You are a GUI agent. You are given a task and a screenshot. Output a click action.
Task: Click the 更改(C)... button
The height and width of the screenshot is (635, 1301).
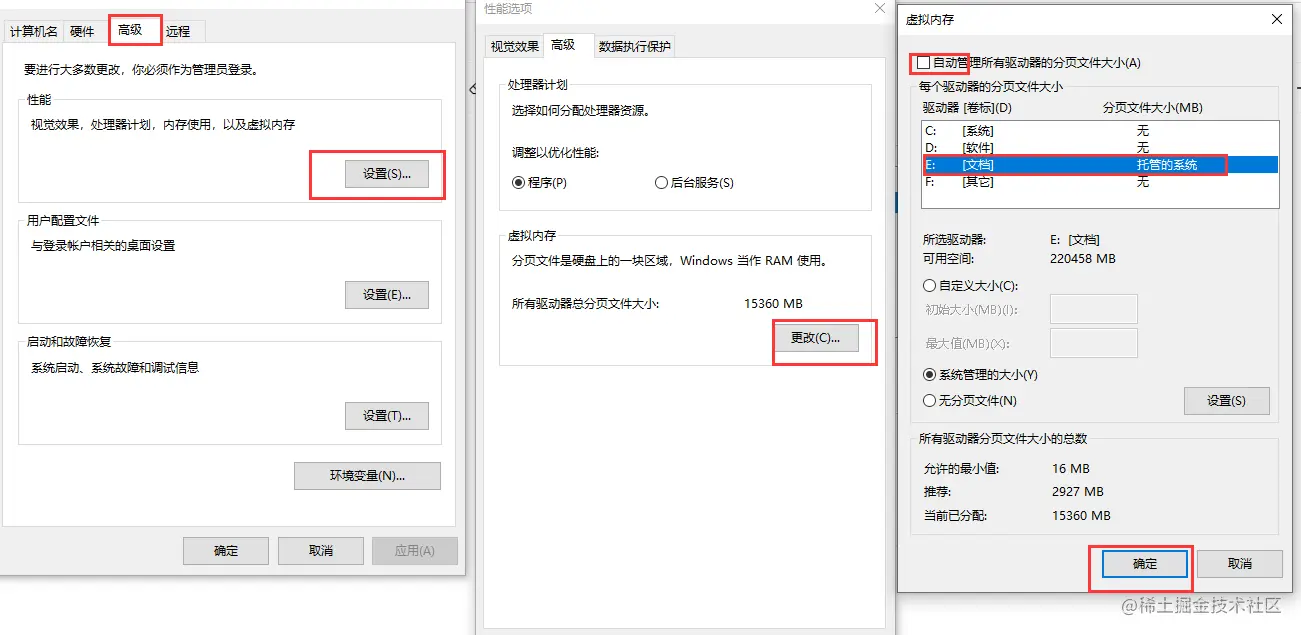point(816,337)
